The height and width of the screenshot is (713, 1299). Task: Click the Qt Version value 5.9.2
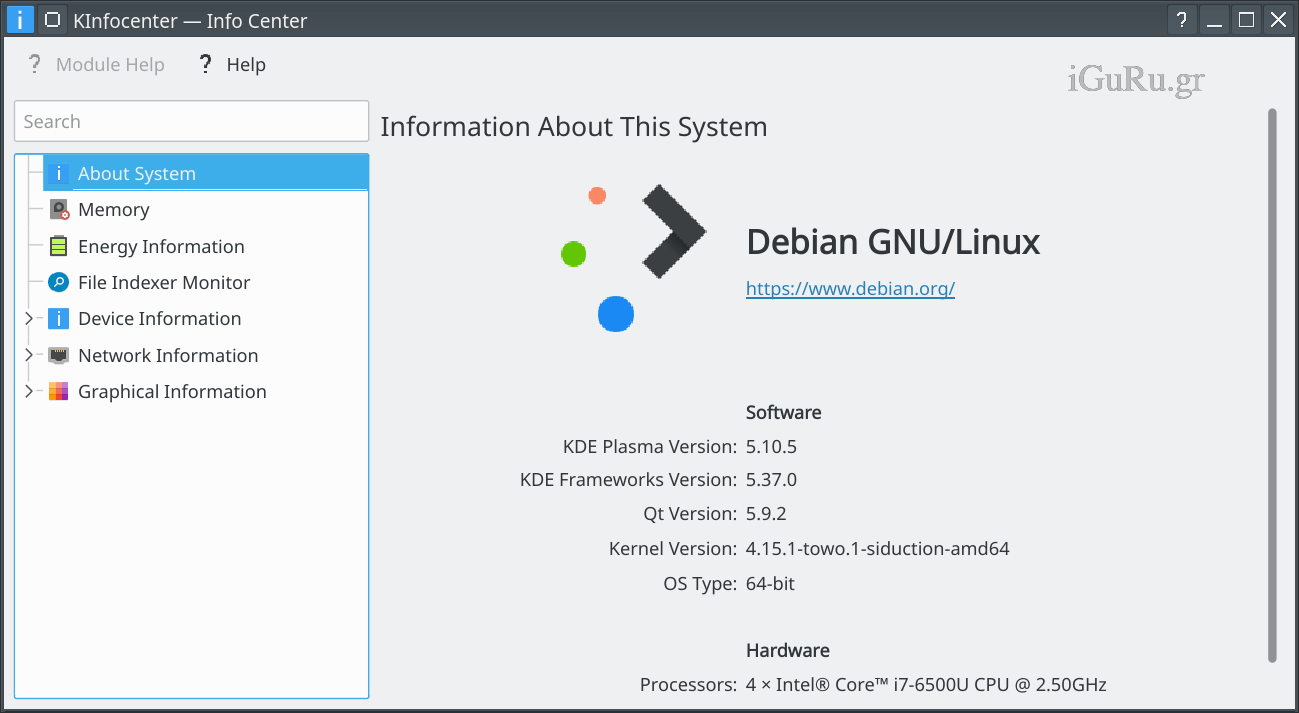tap(766, 514)
